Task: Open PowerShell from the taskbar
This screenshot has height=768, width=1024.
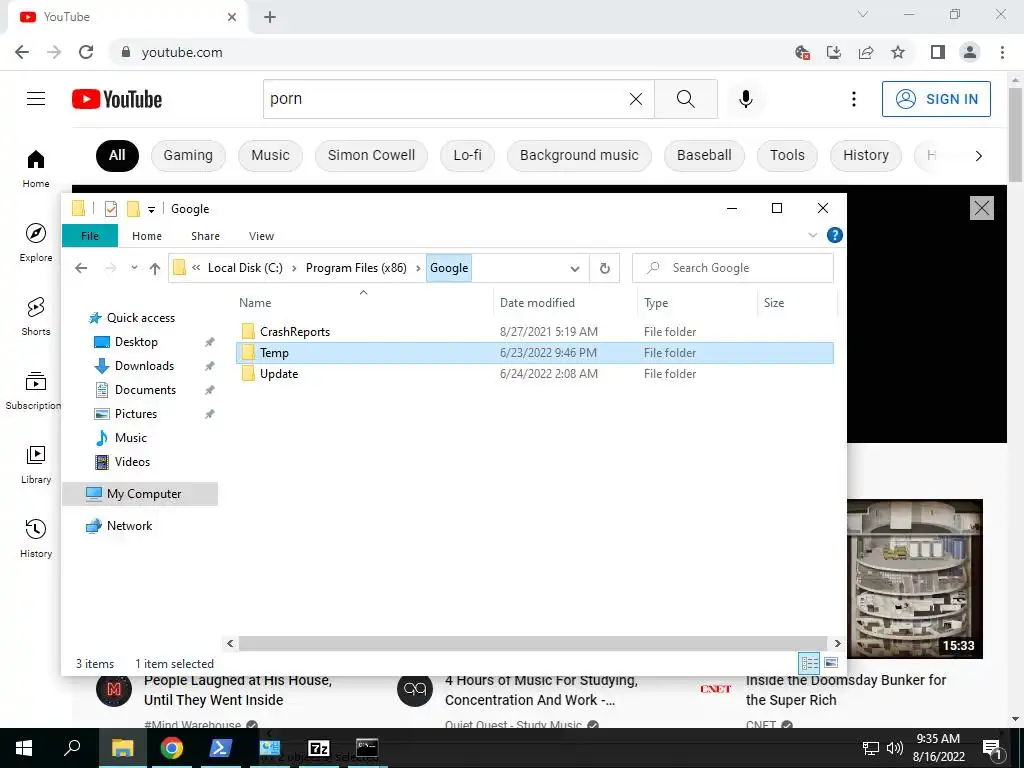Action: click(221, 748)
